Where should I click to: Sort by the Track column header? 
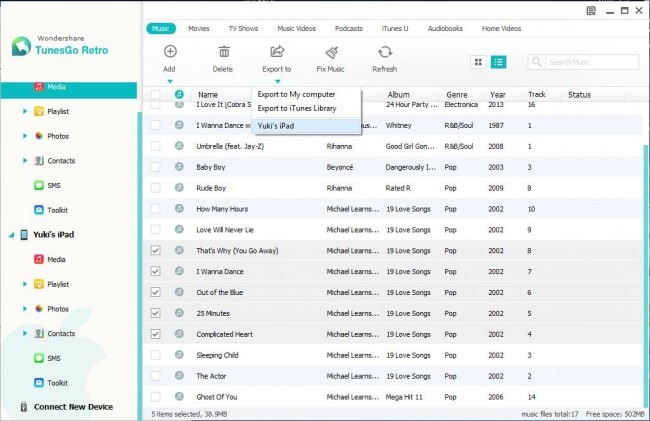pyautogui.click(x=537, y=95)
